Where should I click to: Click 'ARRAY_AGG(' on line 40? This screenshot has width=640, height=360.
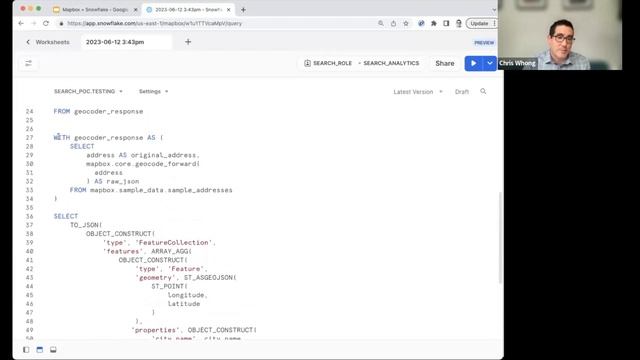click(171, 251)
